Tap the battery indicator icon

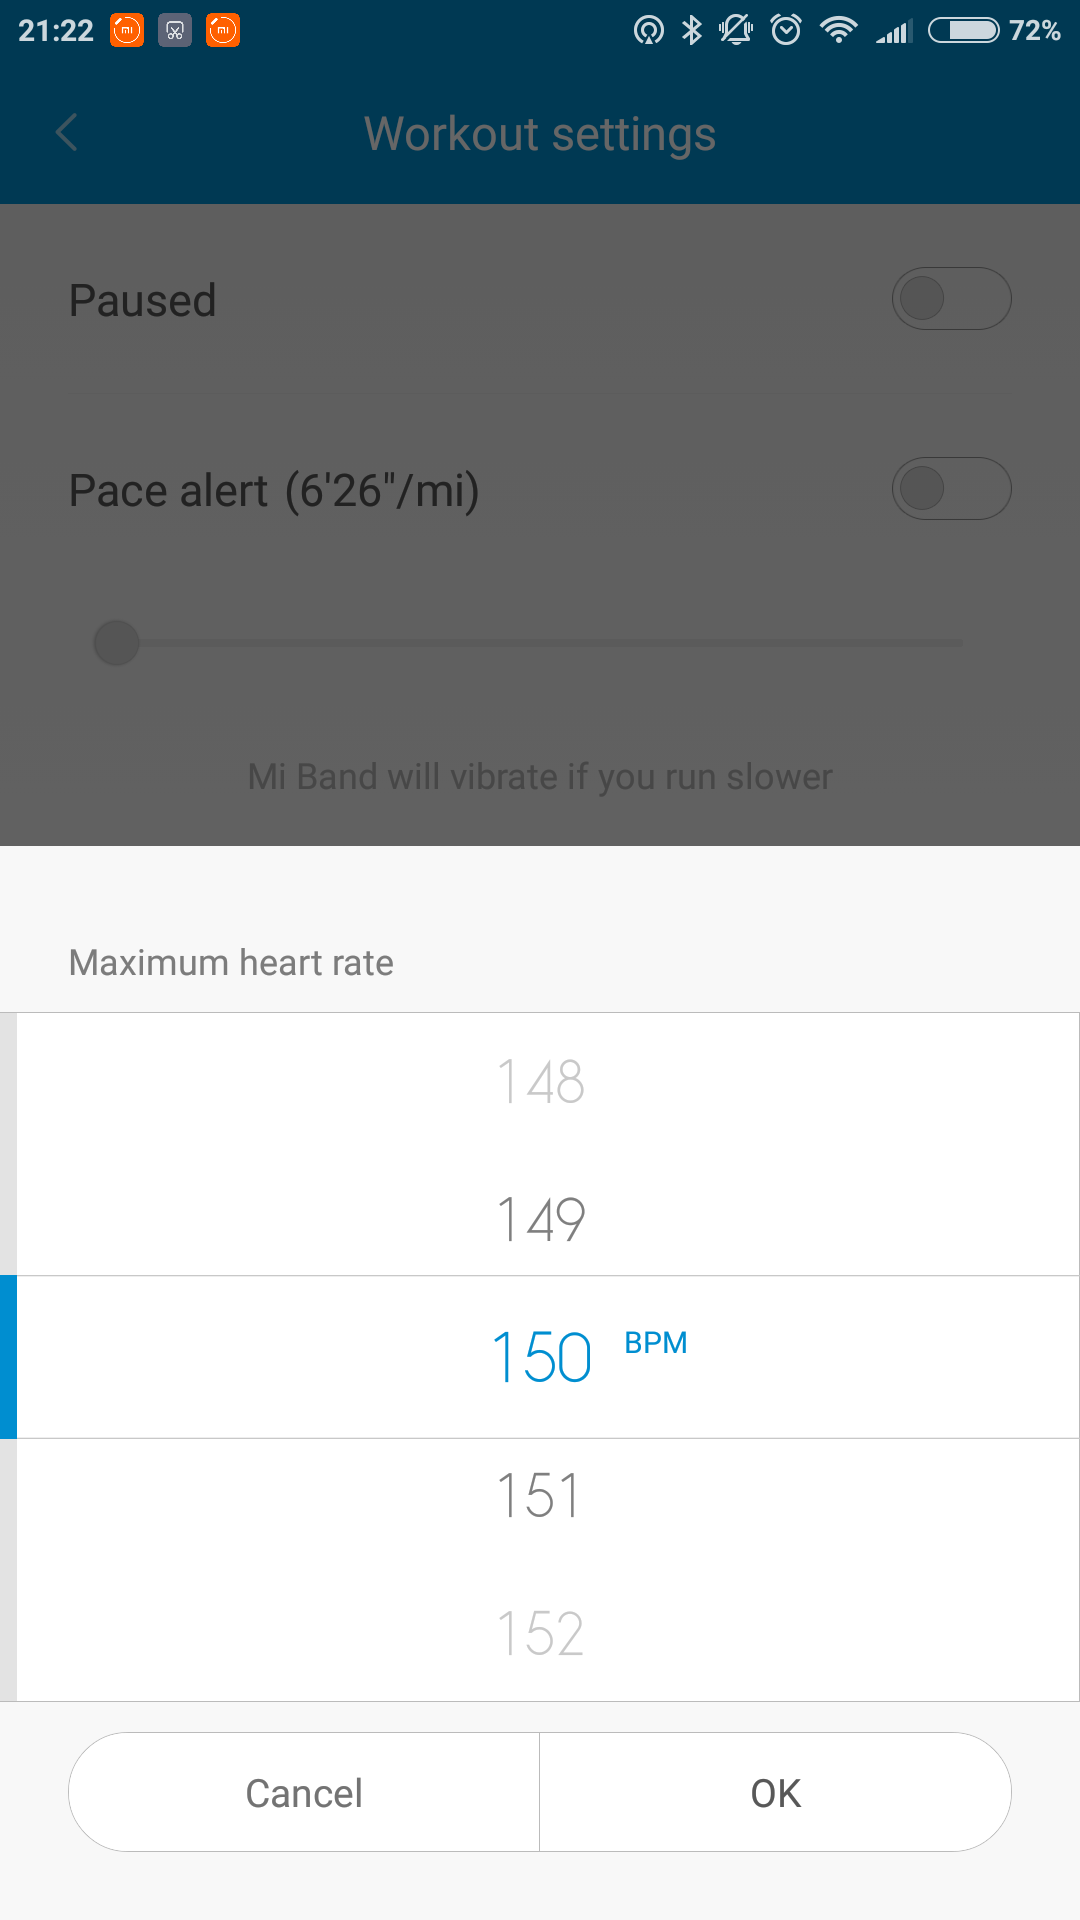[963, 31]
